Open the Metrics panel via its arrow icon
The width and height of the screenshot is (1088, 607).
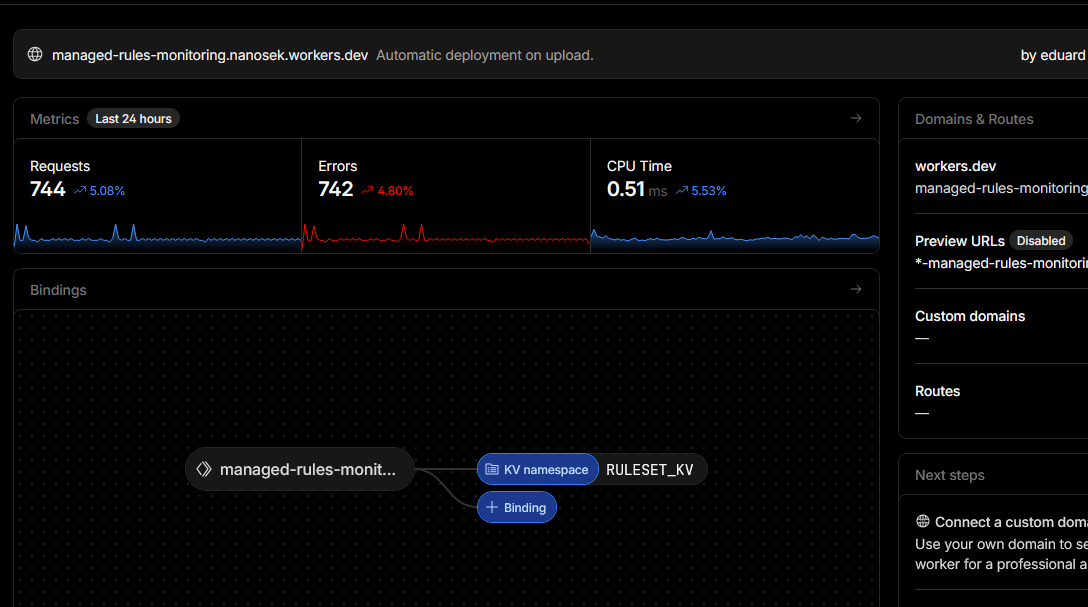(x=856, y=118)
